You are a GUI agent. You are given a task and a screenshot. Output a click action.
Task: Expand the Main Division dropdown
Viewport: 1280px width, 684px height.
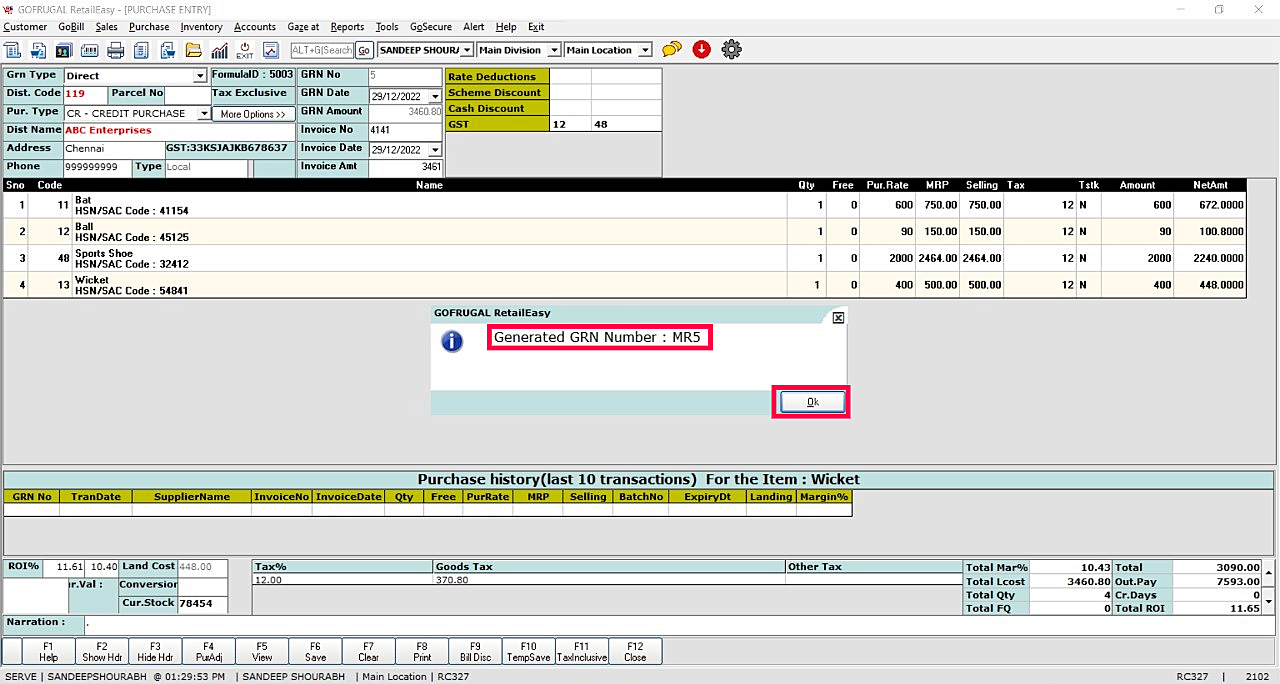pyautogui.click(x=551, y=50)
